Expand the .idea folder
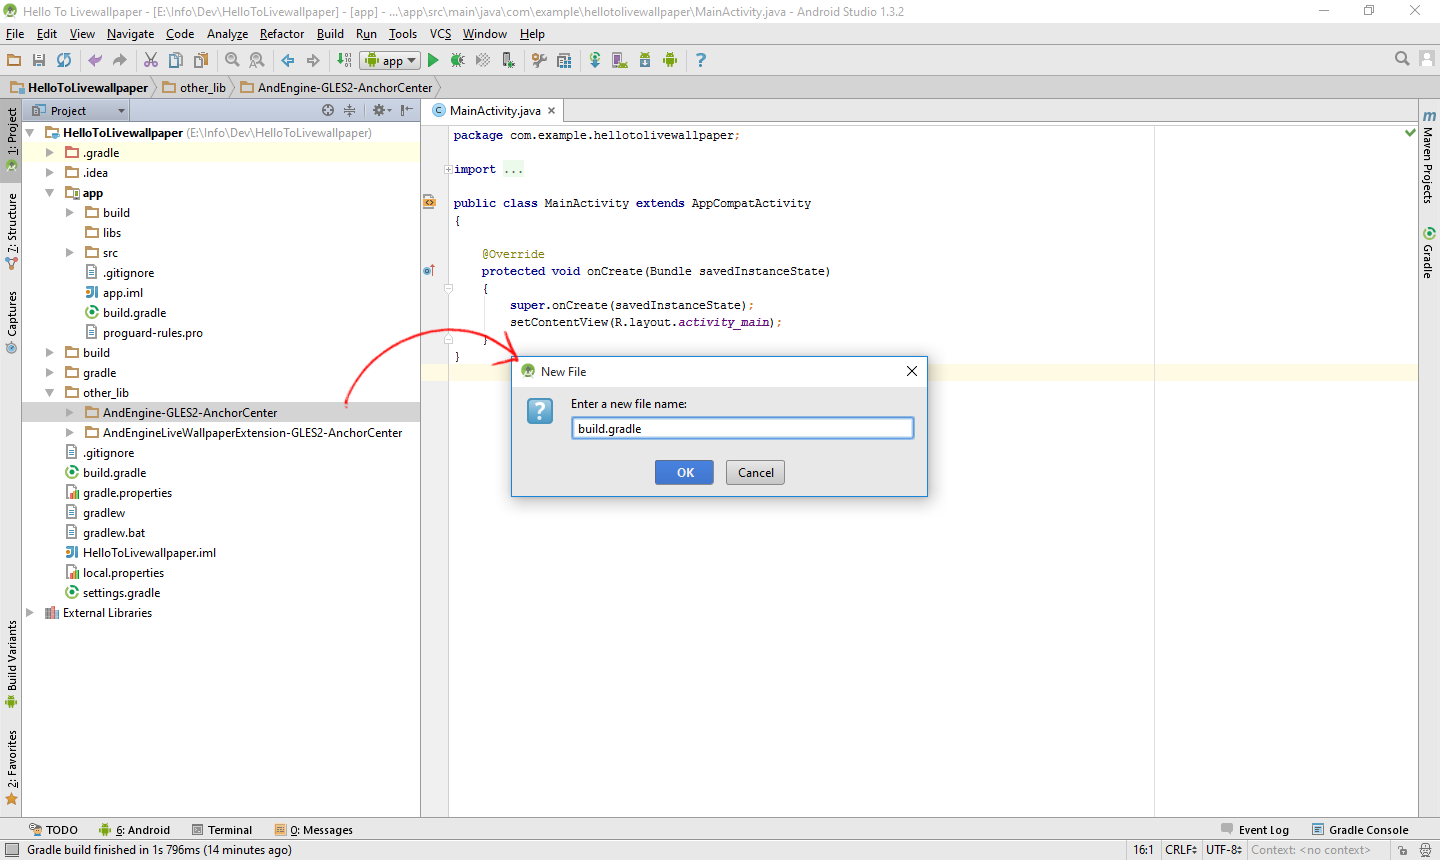 (50, 173)
